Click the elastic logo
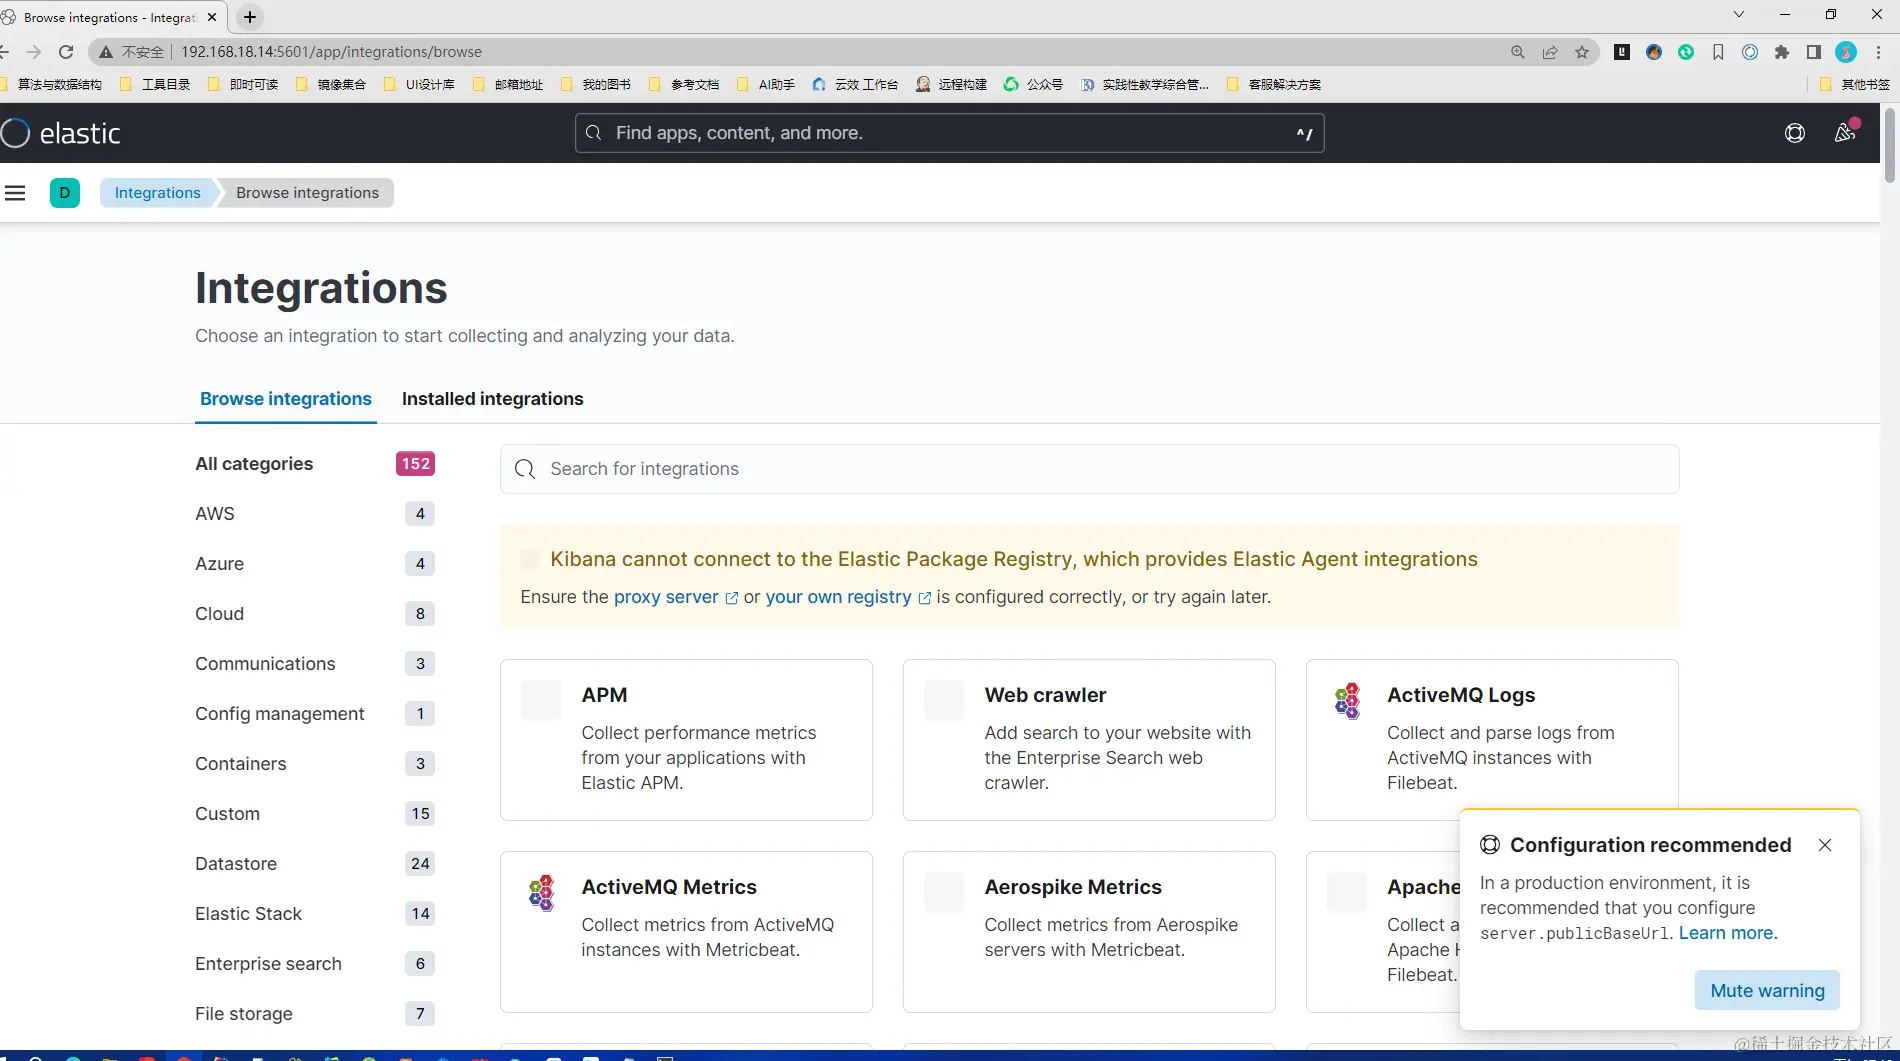1900x1061 pixels. [61, 133]
